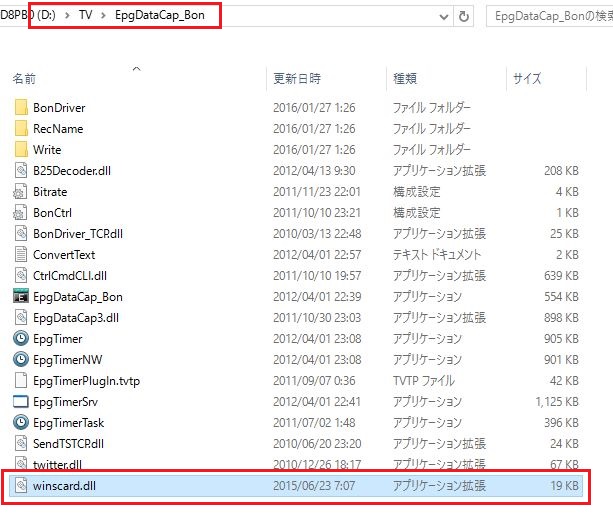This screenshot has height=516, width=613.
Task: Refresh the current folder view
Action: (464, 16)
